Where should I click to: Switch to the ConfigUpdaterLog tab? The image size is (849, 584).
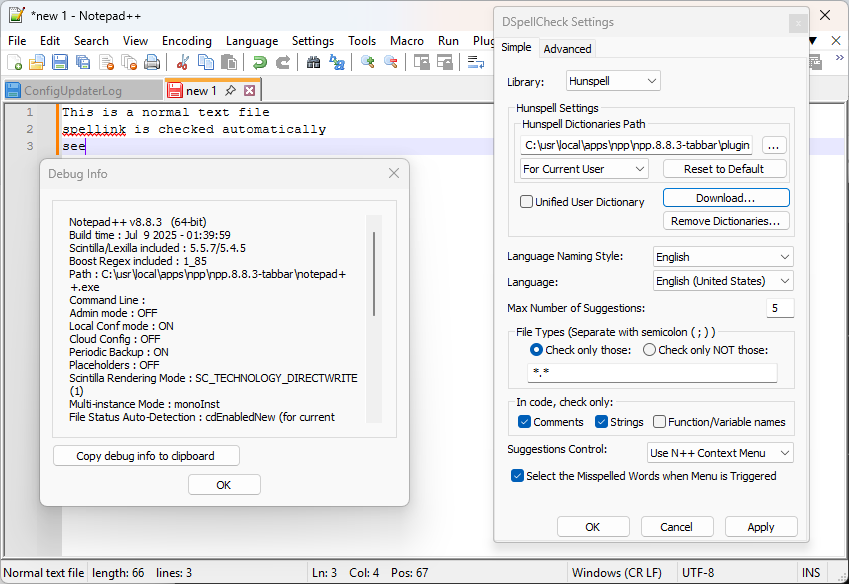[84, 90]
